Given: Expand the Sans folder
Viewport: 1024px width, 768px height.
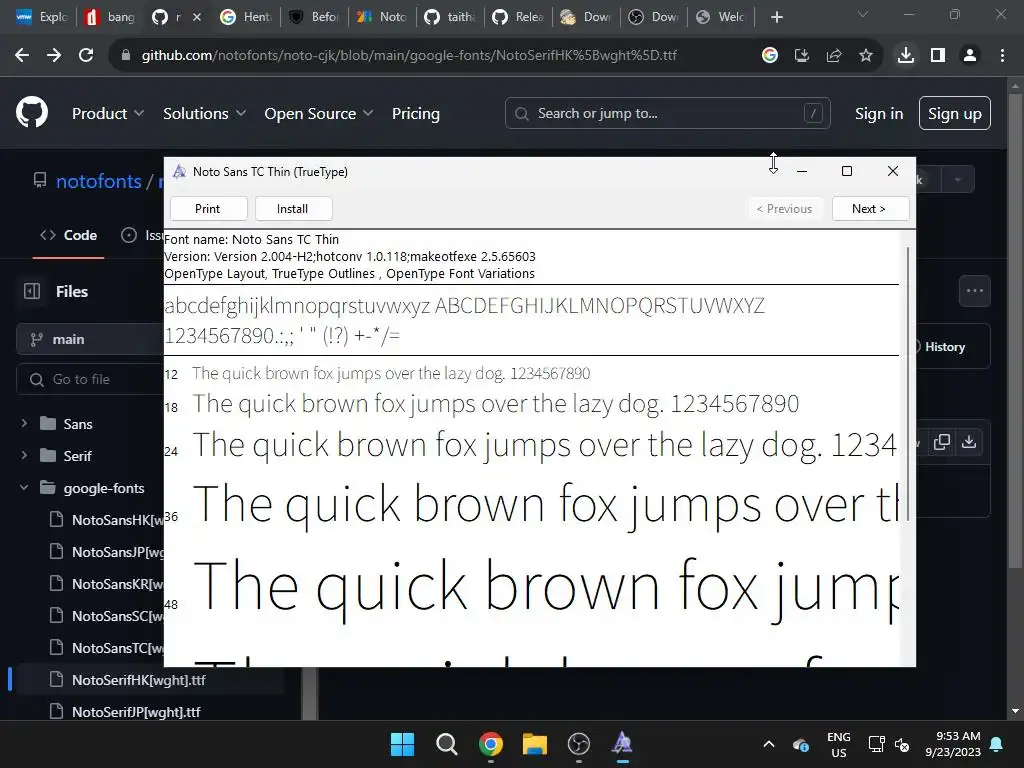Looking at the screenshot, I should pos(24,423).
